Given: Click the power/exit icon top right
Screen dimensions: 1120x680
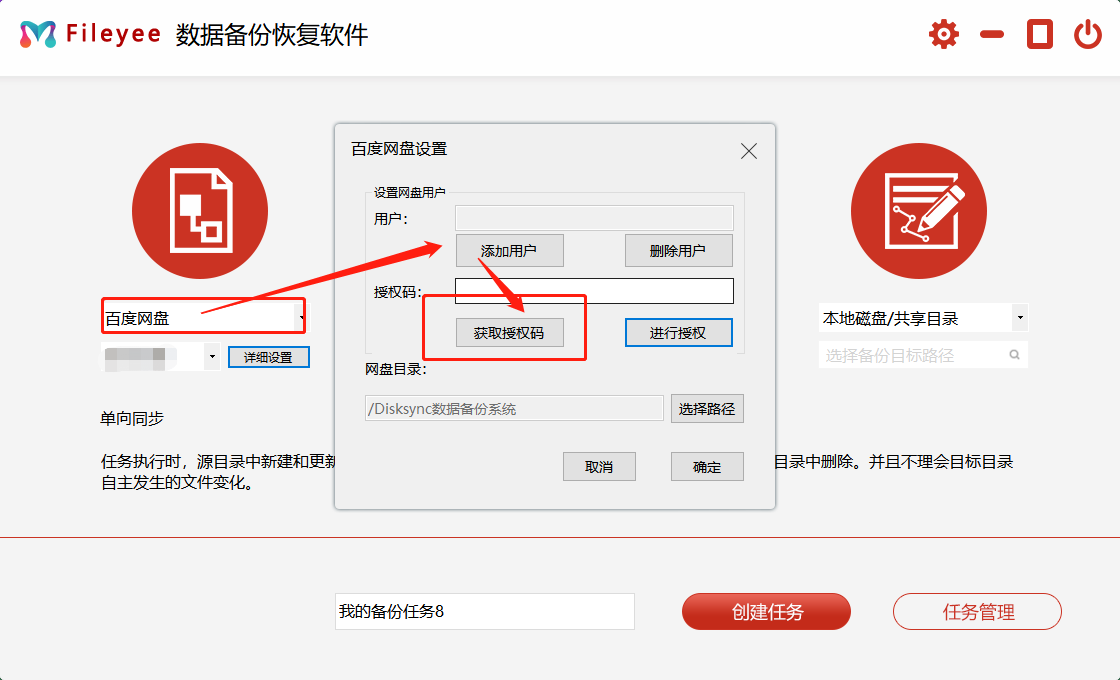Looking at the screenshot, I should pos(1087,33).
